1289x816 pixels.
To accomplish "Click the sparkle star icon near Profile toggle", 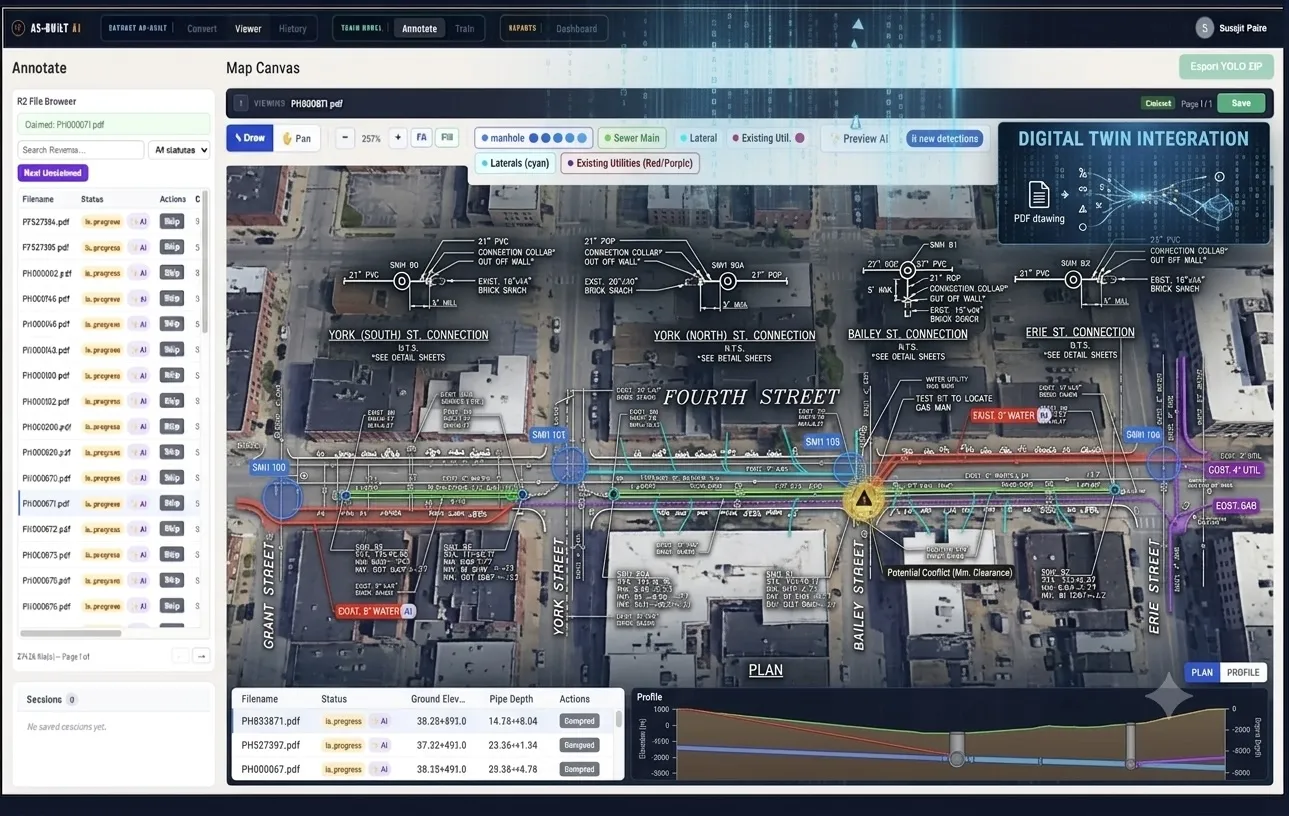I will 1169,698.
